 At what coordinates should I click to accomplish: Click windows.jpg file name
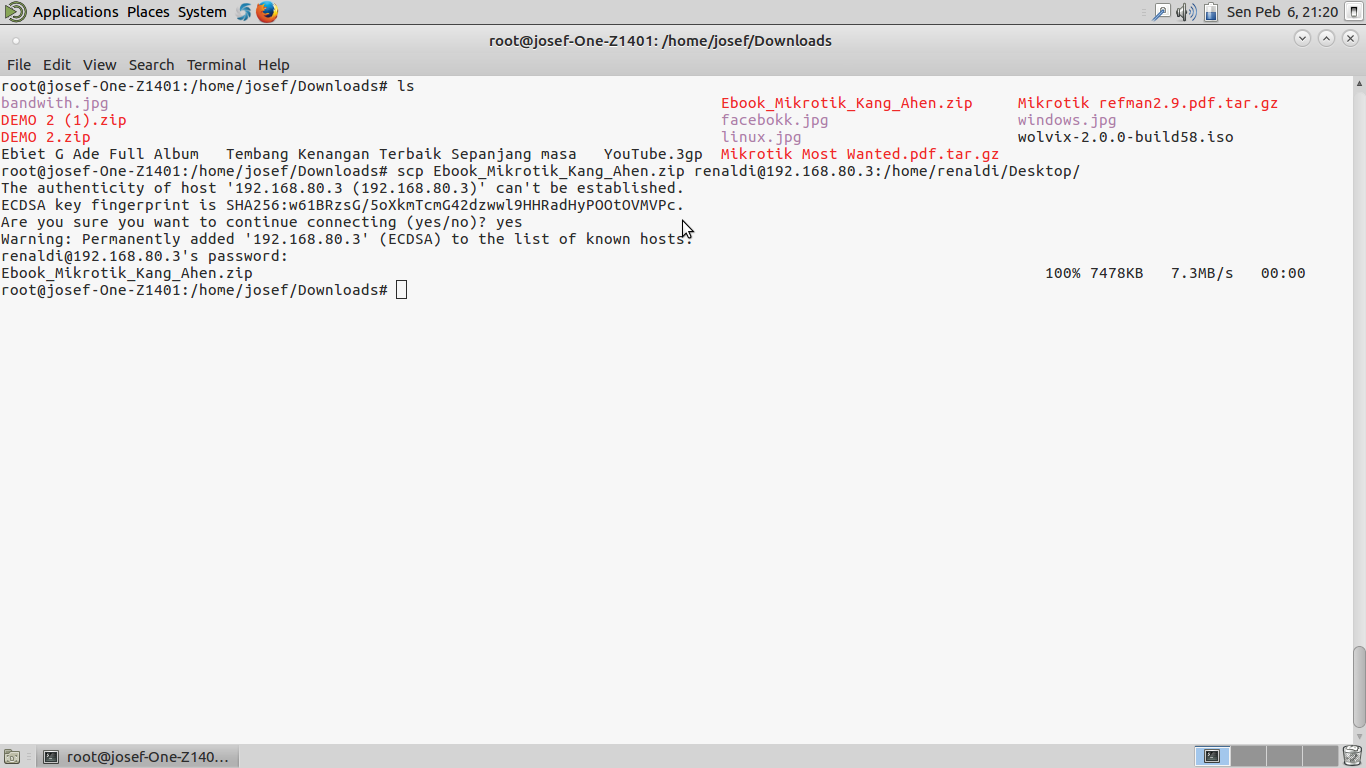tap(1067, 120)
